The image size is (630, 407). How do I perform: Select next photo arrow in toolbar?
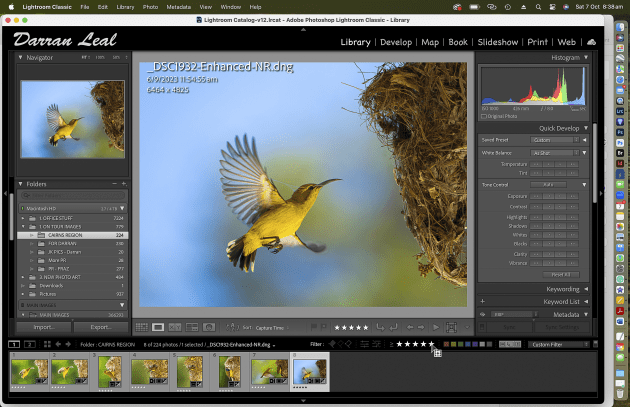click(x=421, y=327)
